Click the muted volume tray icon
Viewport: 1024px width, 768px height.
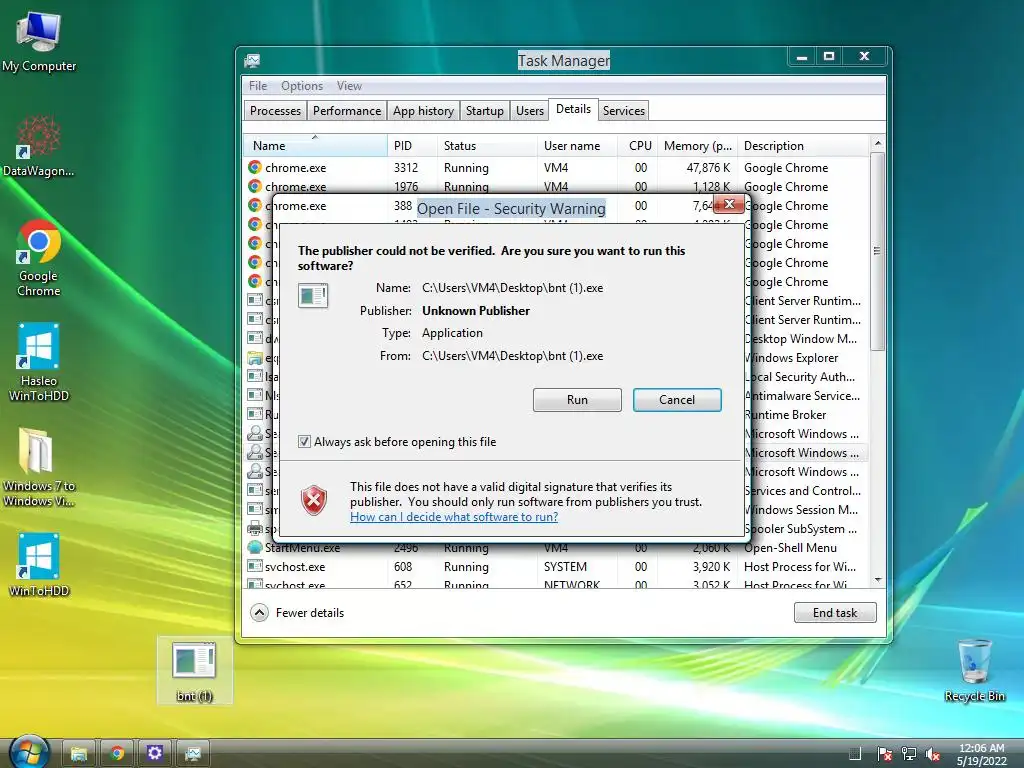(933, 754)
